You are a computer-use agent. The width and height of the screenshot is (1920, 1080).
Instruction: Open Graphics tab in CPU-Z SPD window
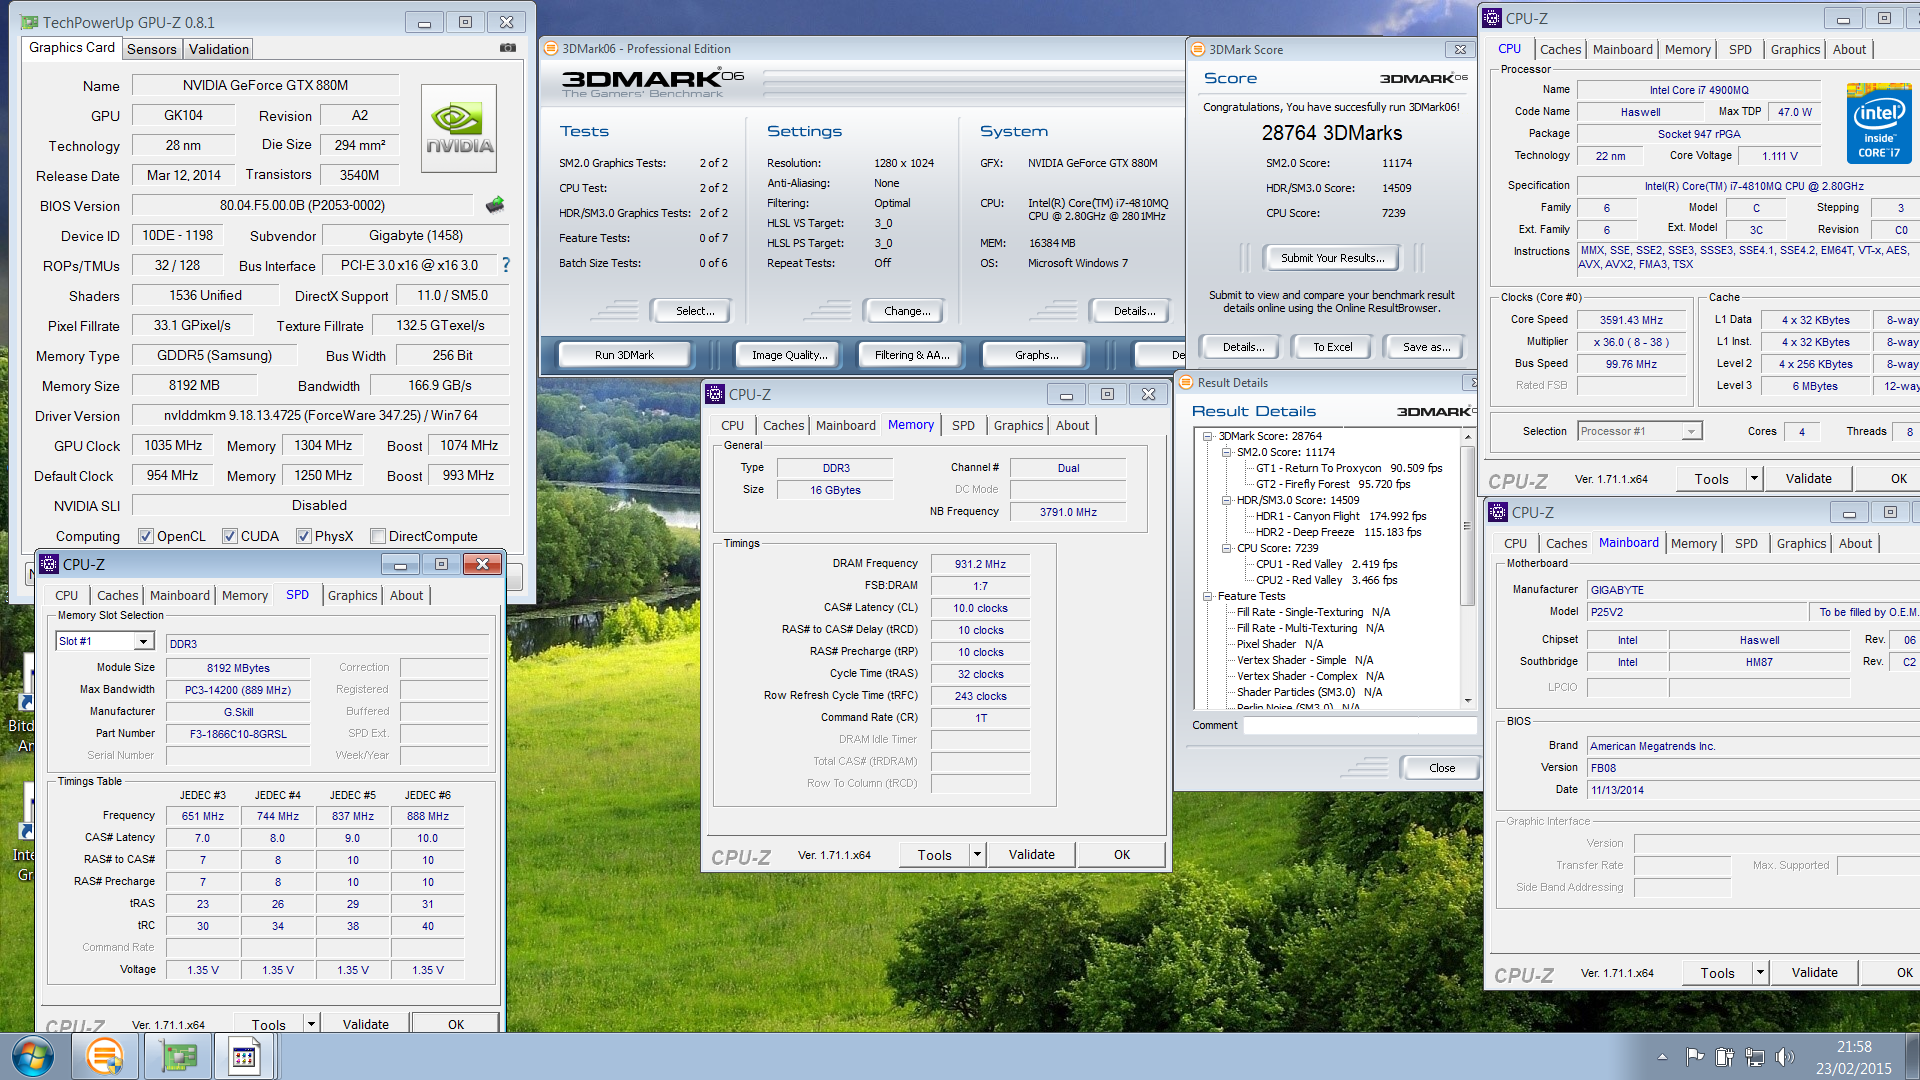click(353, 595)
